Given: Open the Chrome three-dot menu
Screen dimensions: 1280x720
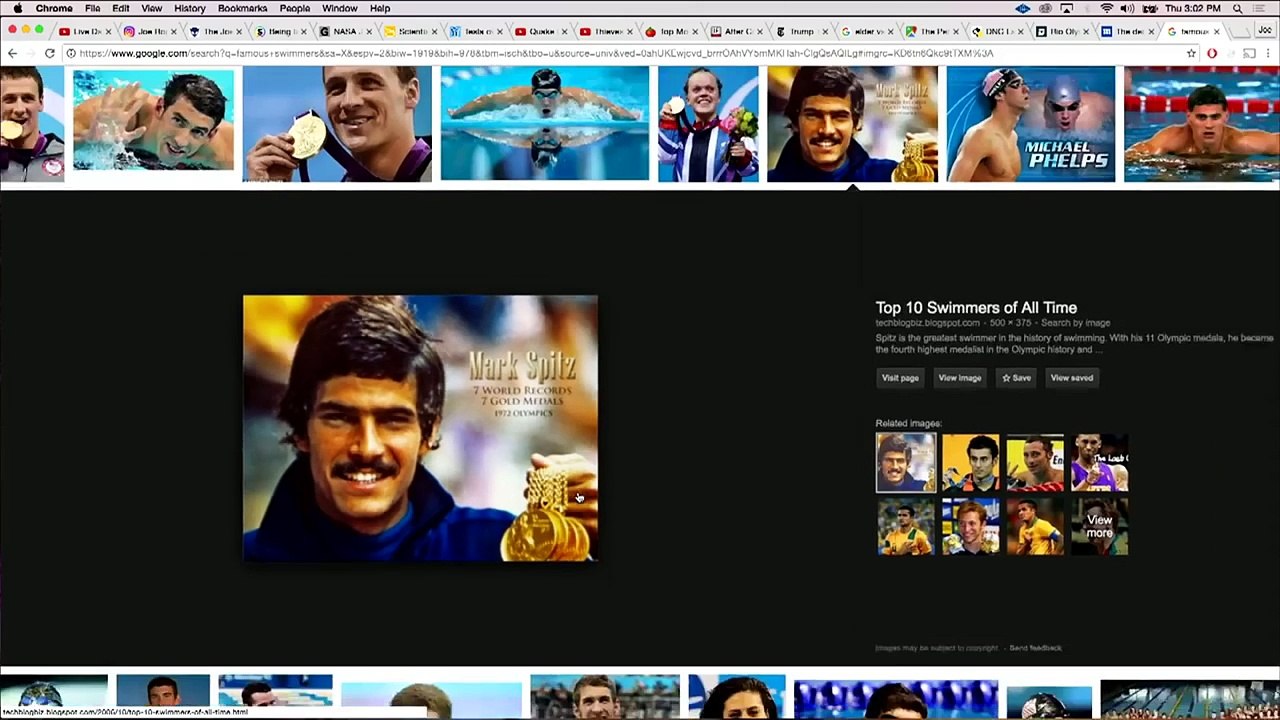Looking at the screenshot, I should point(1270,53).
